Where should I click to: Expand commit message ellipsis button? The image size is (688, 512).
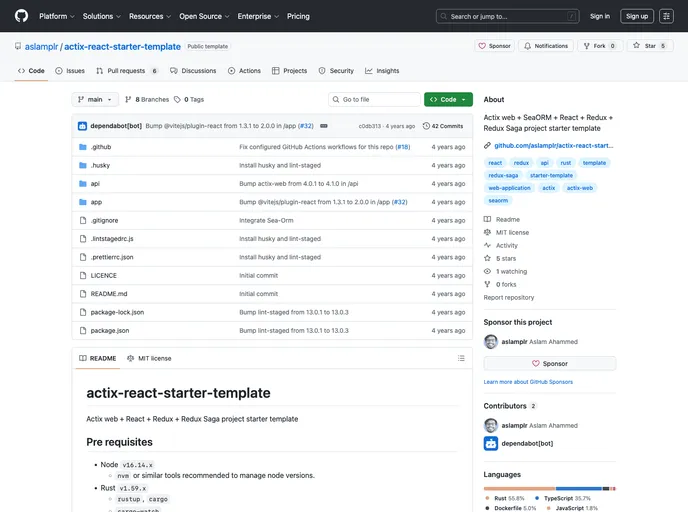(324, 126)
